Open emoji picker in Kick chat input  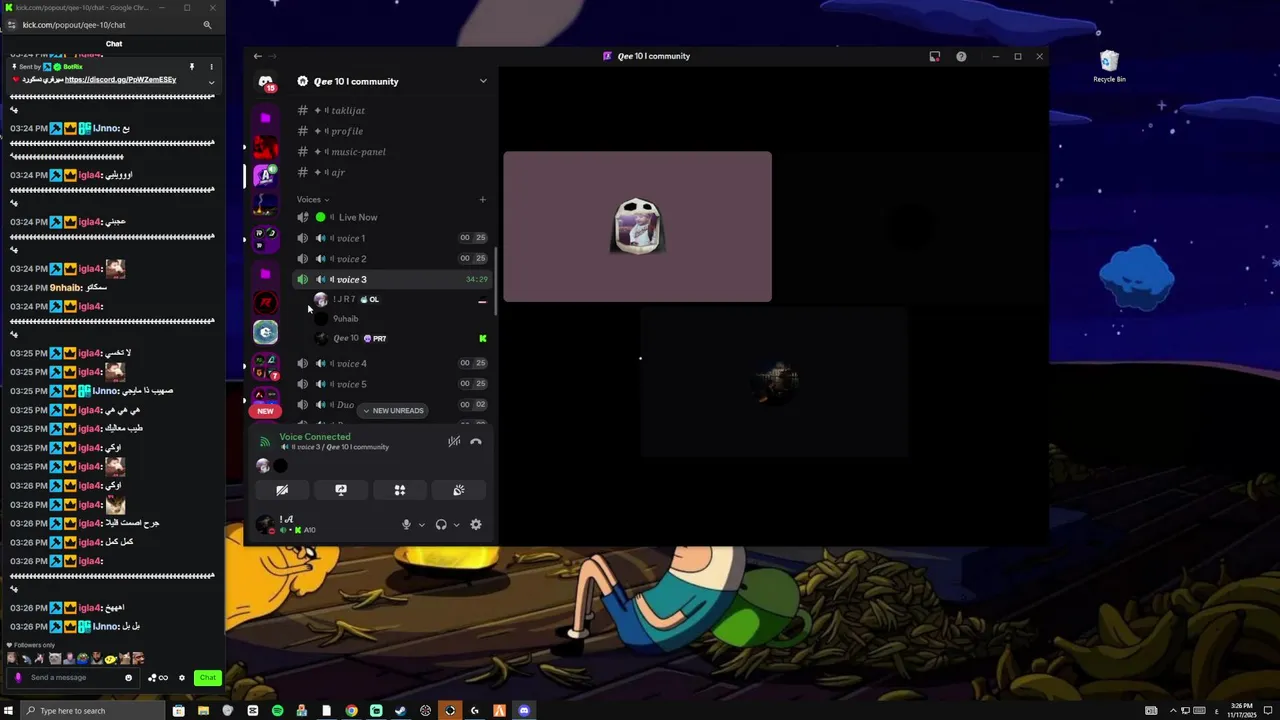(x=128, y=677)
